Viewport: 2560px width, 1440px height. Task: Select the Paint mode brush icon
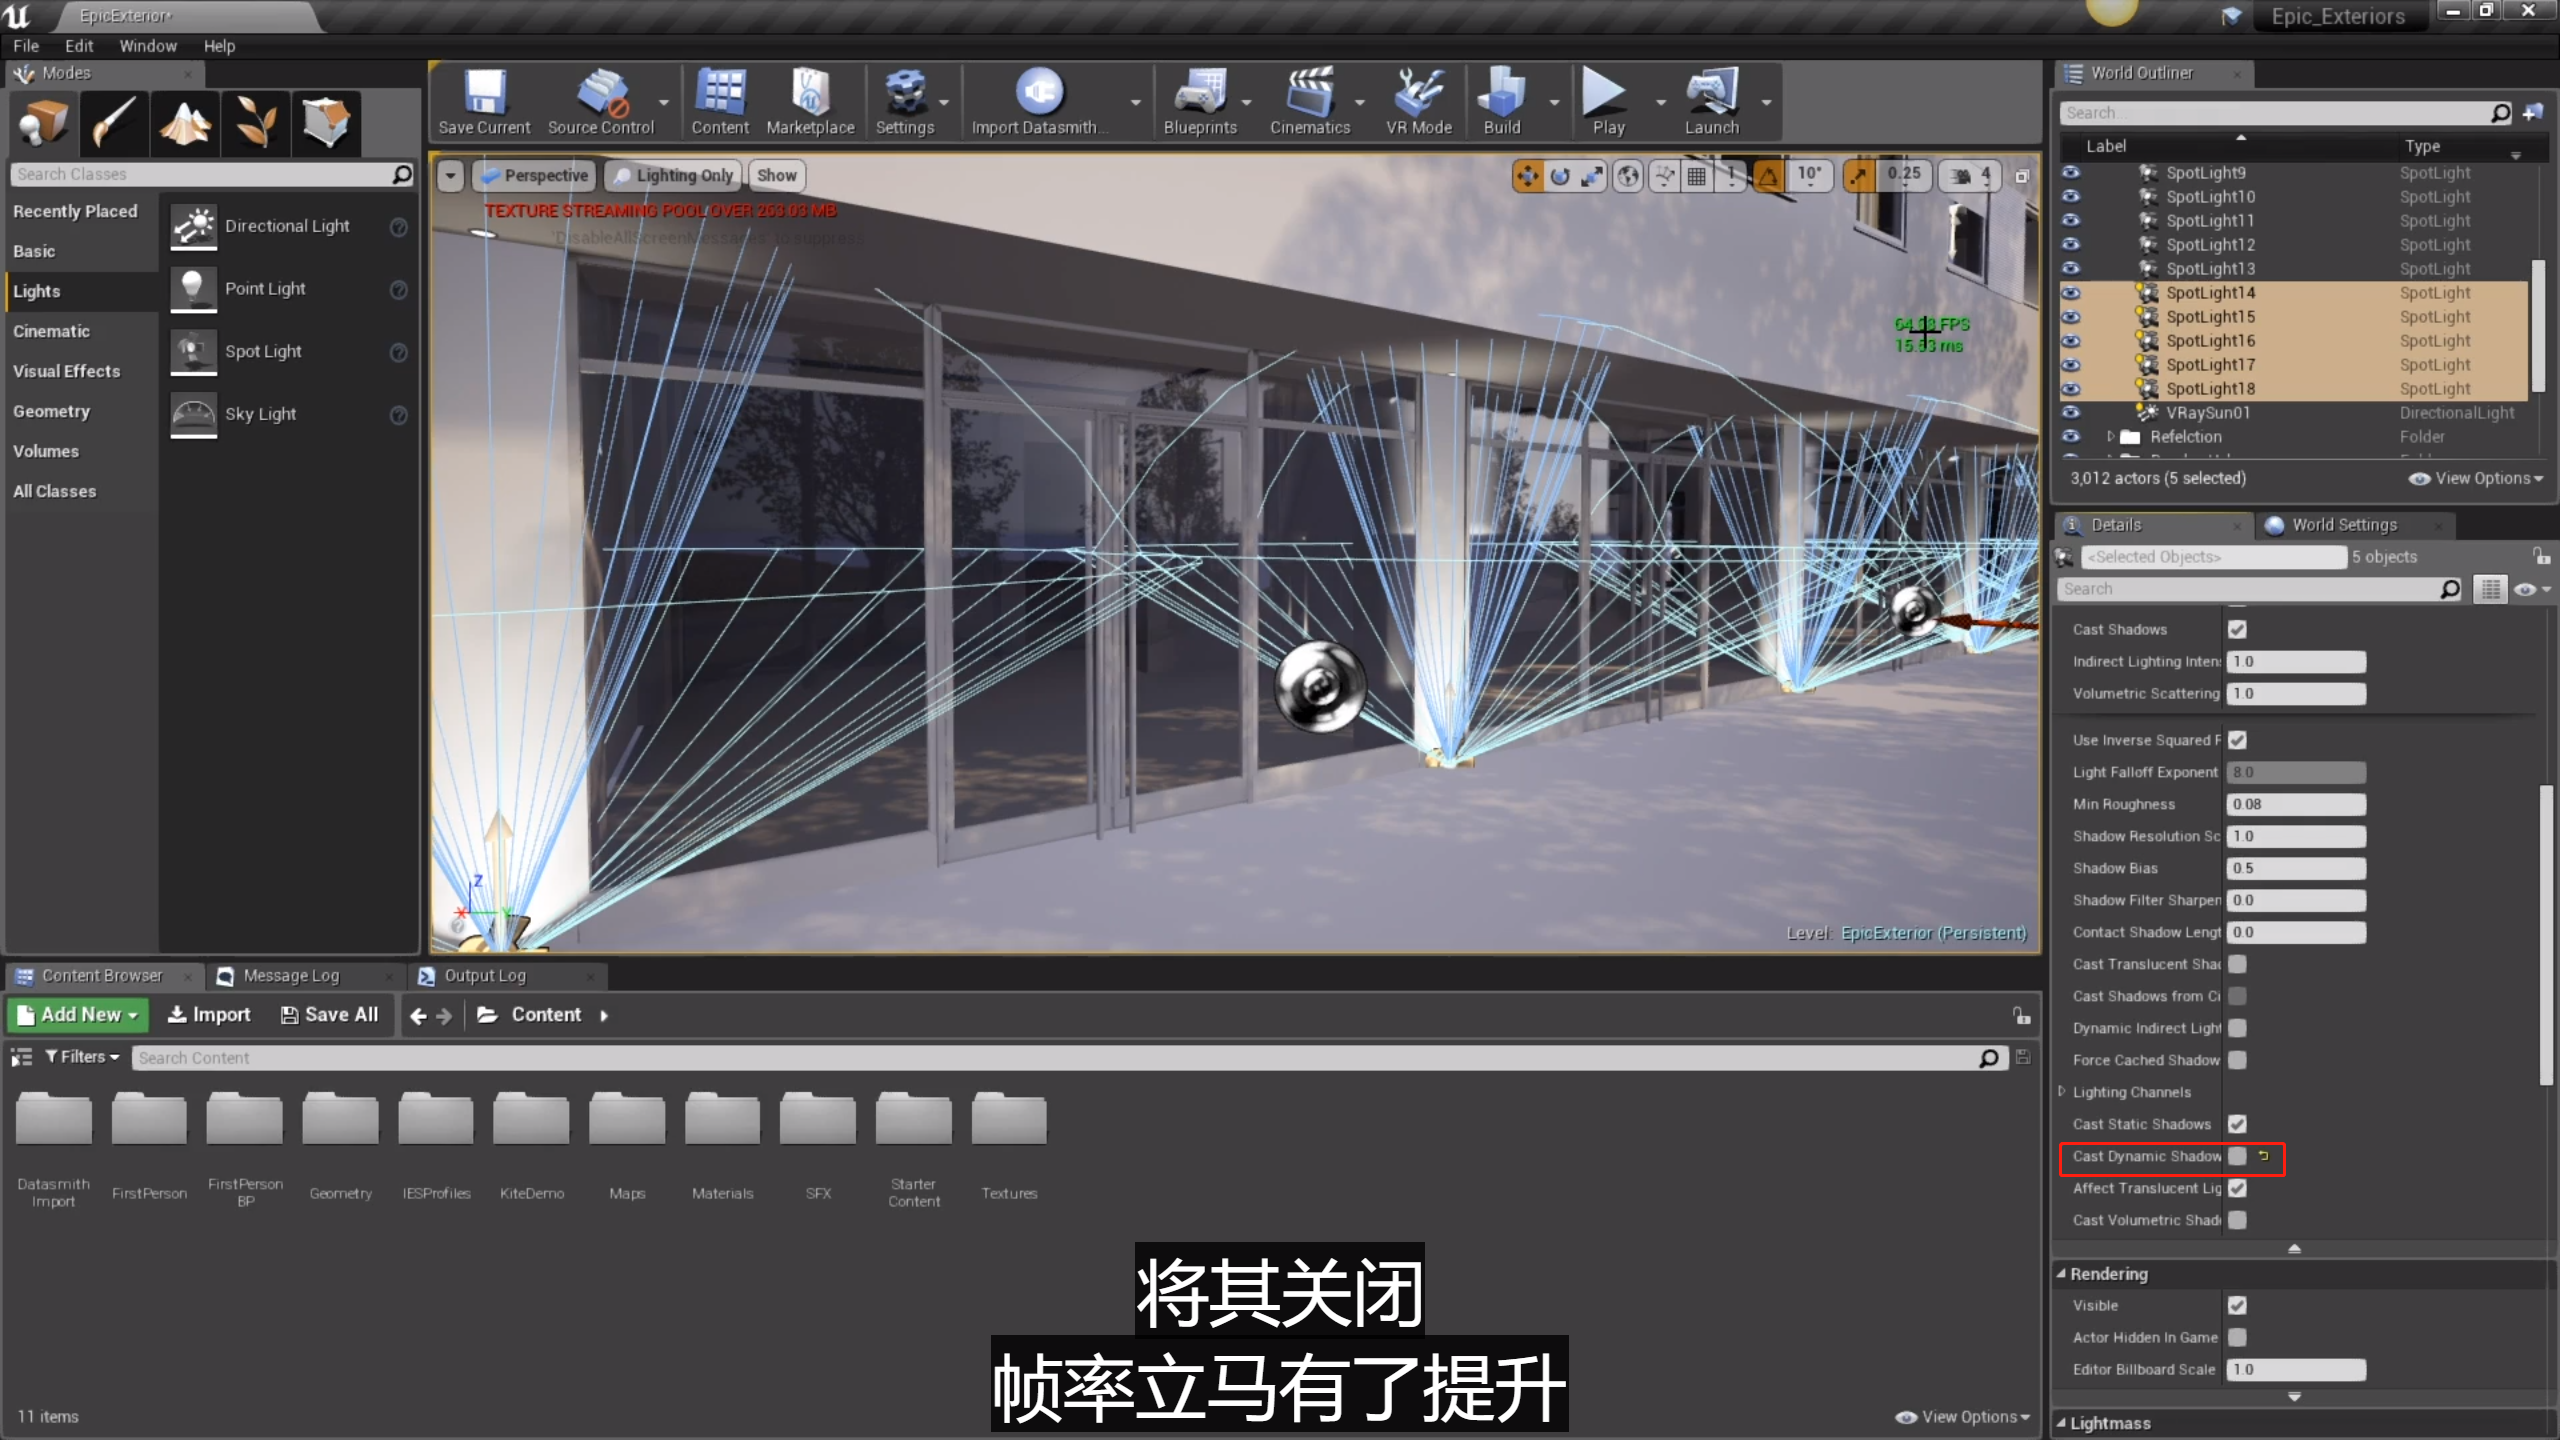click(x=114, y=123)
